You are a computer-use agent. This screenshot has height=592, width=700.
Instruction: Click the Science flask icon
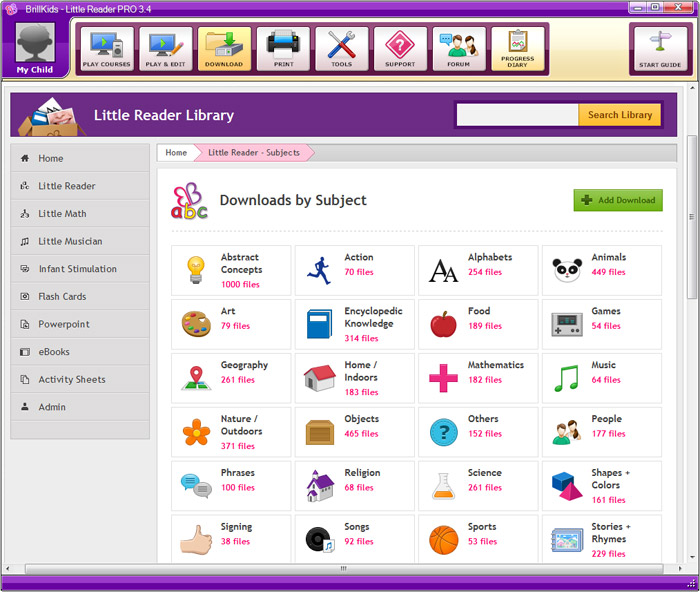point(443,486)
